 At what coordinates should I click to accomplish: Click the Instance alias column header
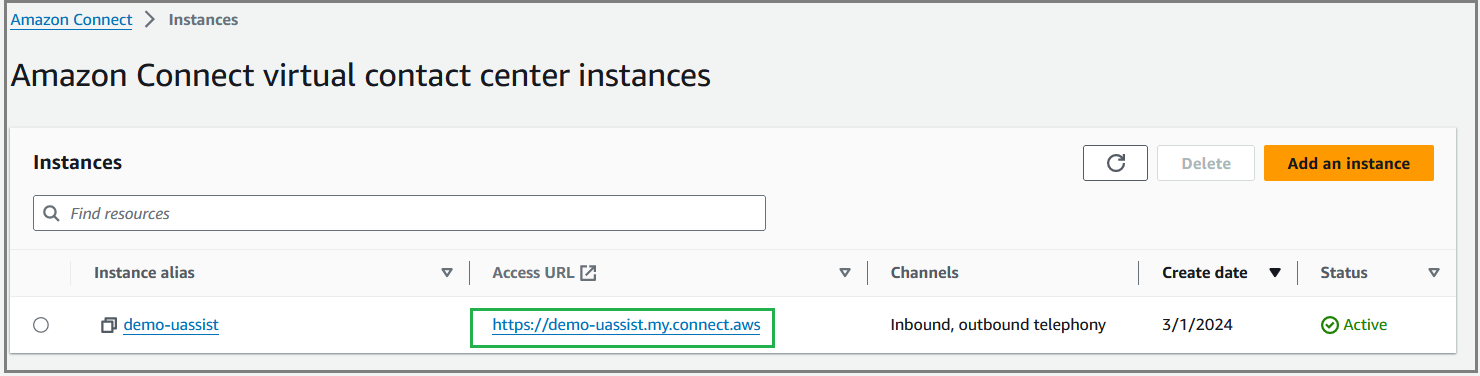144,272
